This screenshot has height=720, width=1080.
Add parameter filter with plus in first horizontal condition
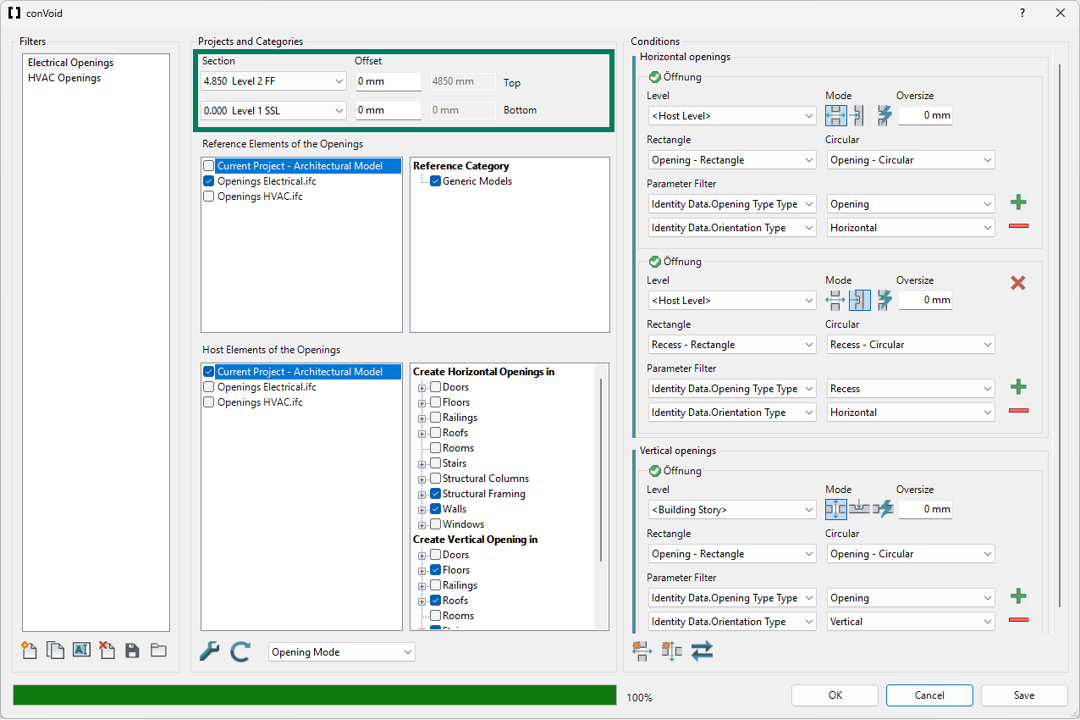1018,203
